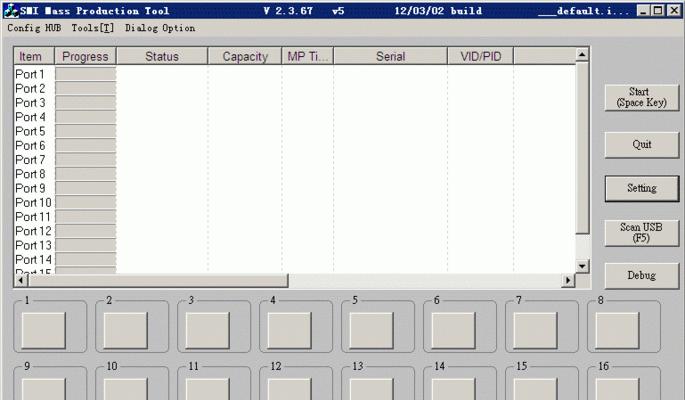Click the MP Ti... column header

pyautogui.click(x=308, y=56)
